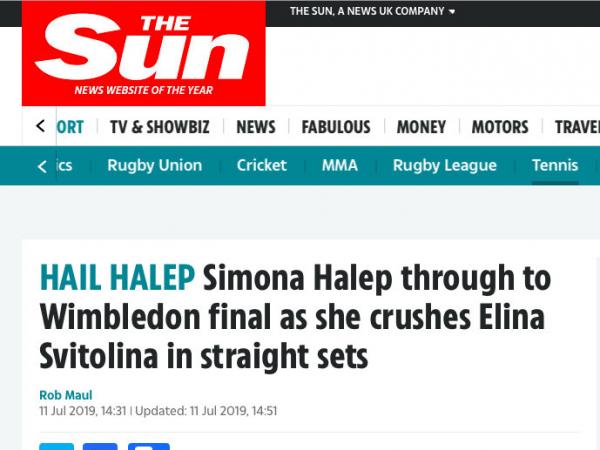
Task: Open the partially visible Sport section
Action: 70,127
